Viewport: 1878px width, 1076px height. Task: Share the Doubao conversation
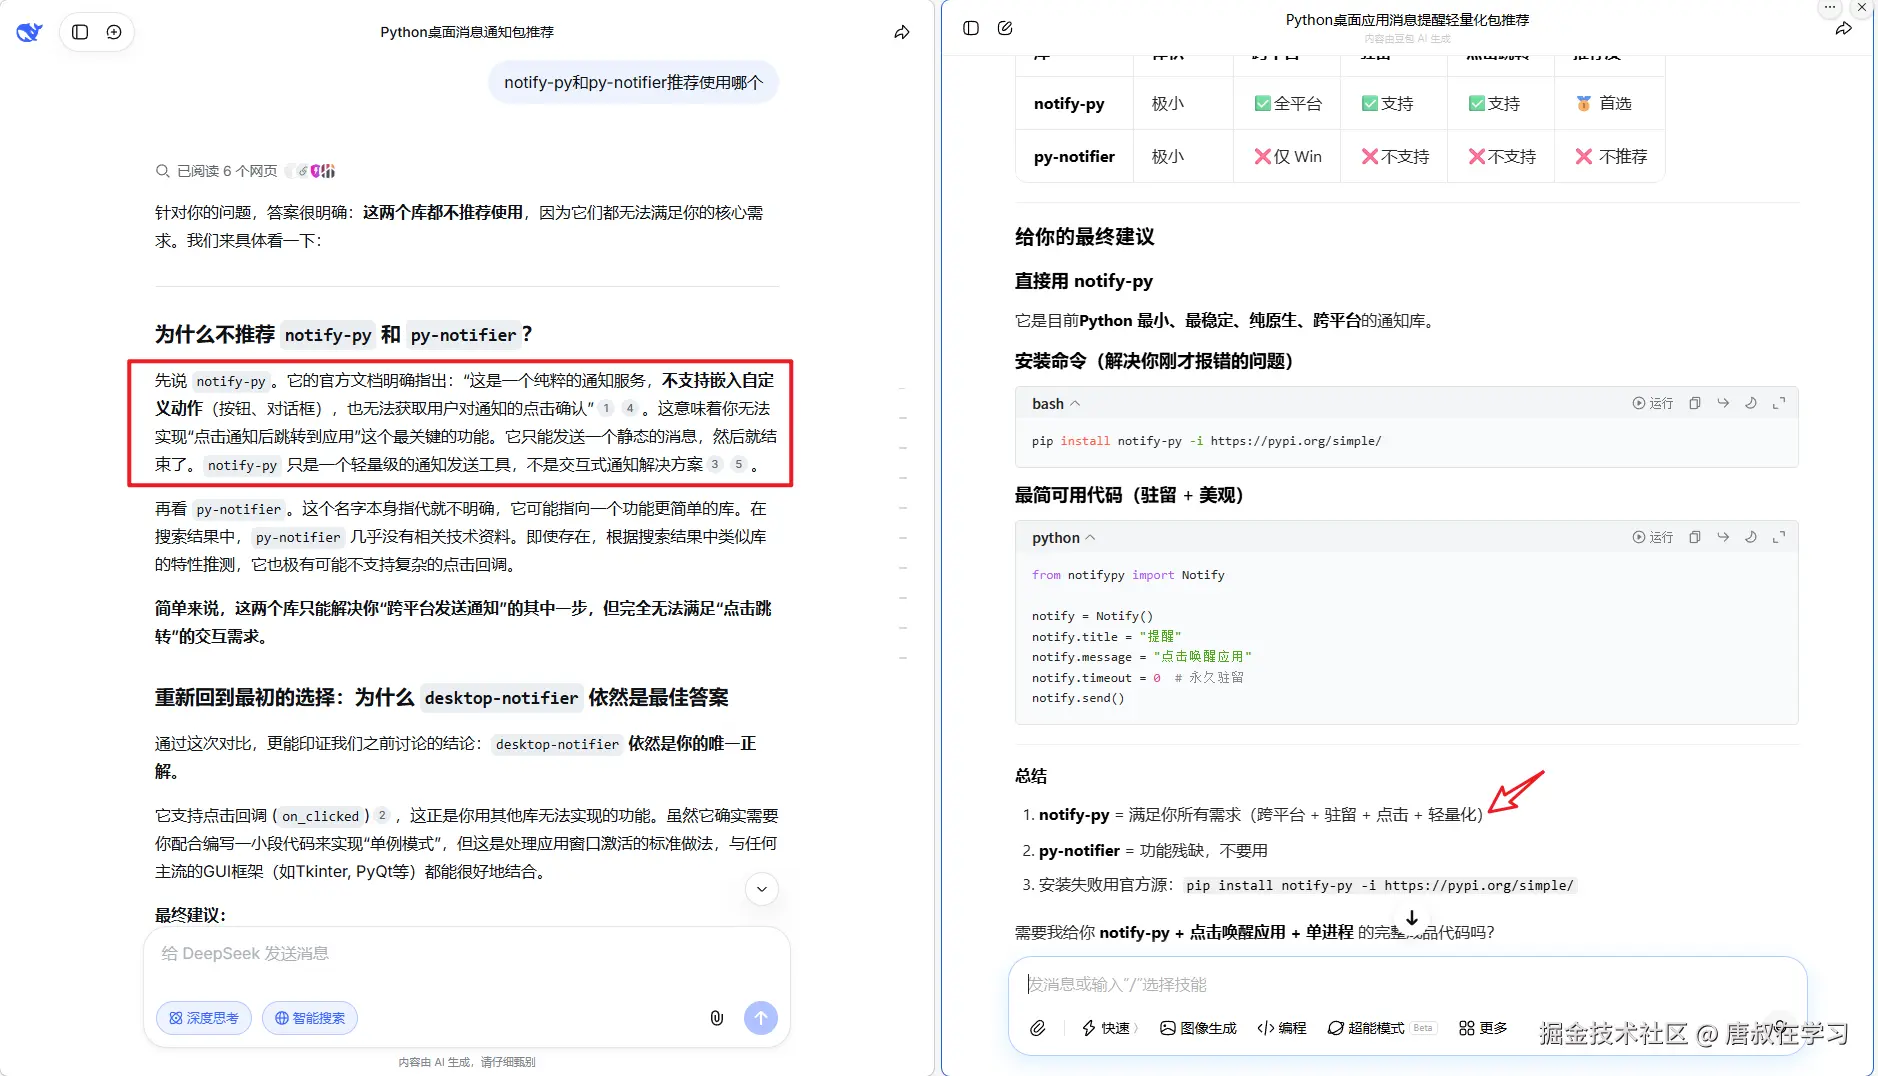pyautogui.click(x=1844, y=28)
